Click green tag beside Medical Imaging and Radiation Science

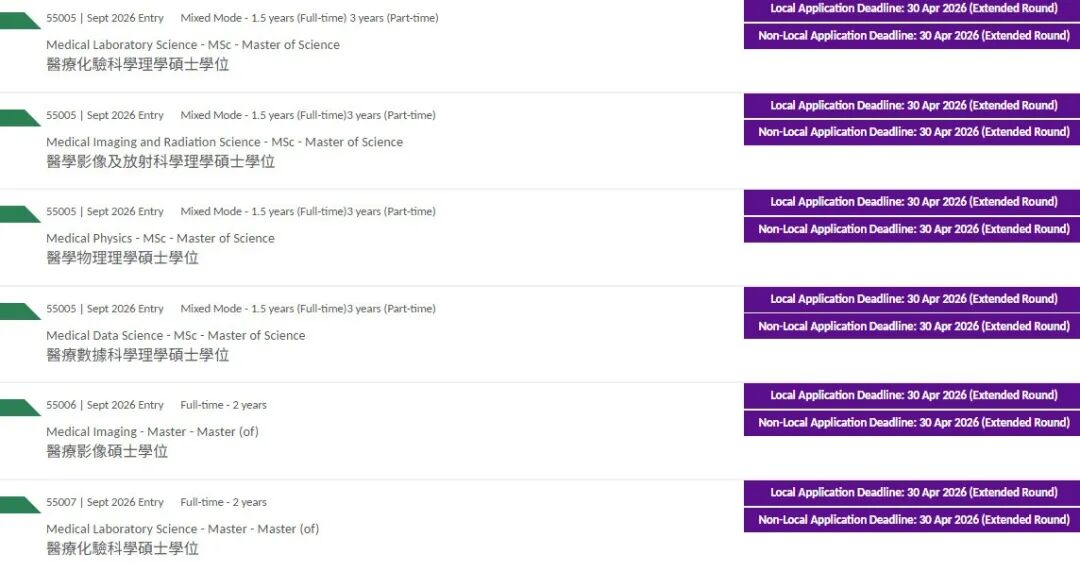click(x=18, y=118)
